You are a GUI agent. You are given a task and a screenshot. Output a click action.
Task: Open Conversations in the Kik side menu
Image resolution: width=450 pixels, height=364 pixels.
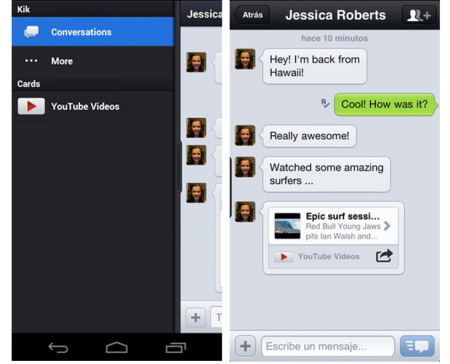93,32
